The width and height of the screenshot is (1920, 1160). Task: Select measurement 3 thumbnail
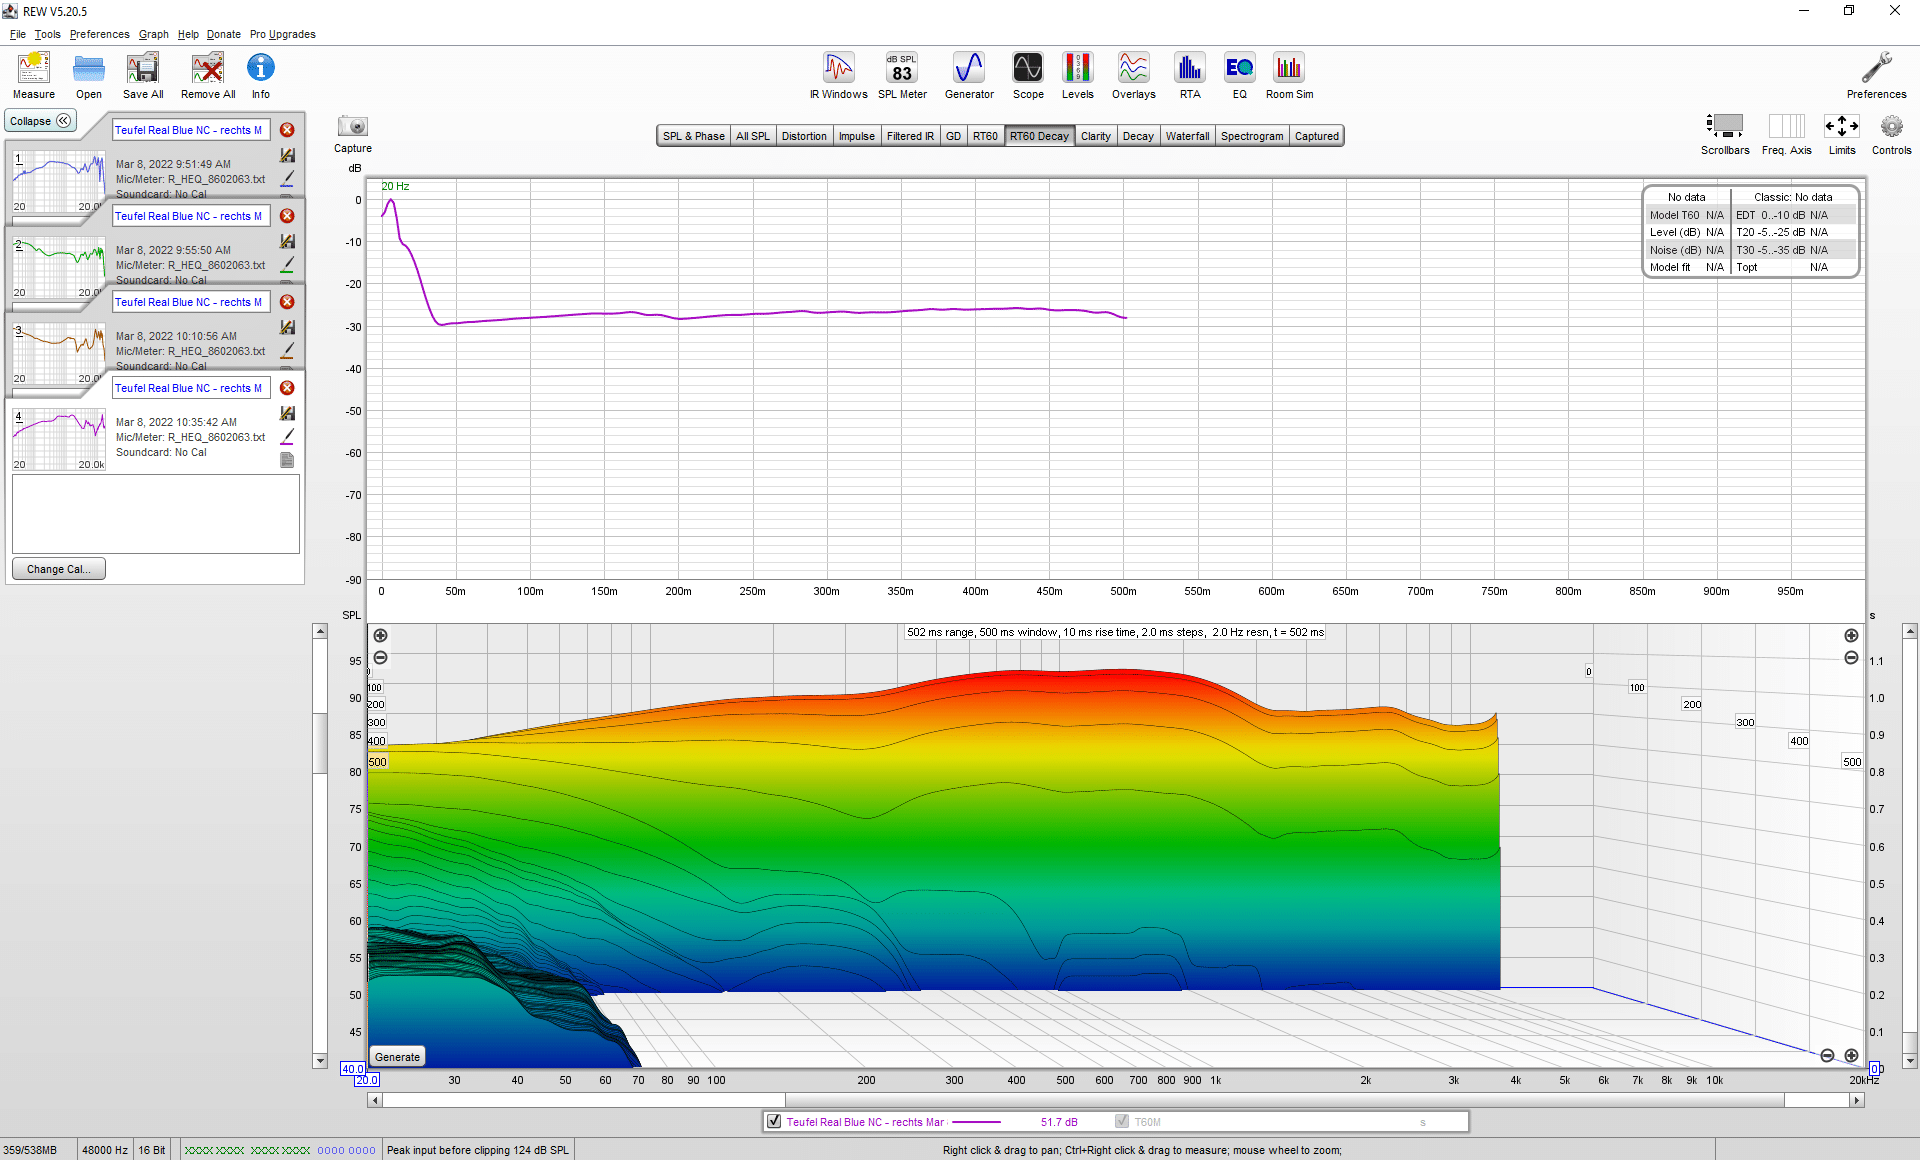pos(59,353)
